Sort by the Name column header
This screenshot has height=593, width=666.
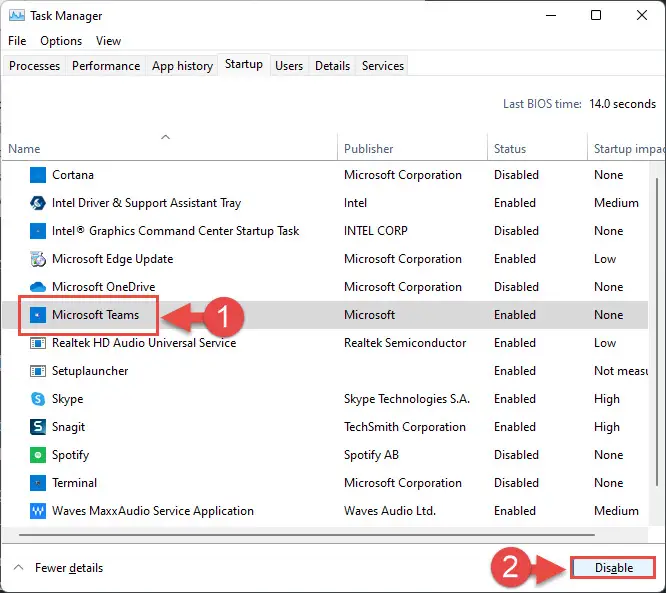pyautogui.click(x=170, y=147)
